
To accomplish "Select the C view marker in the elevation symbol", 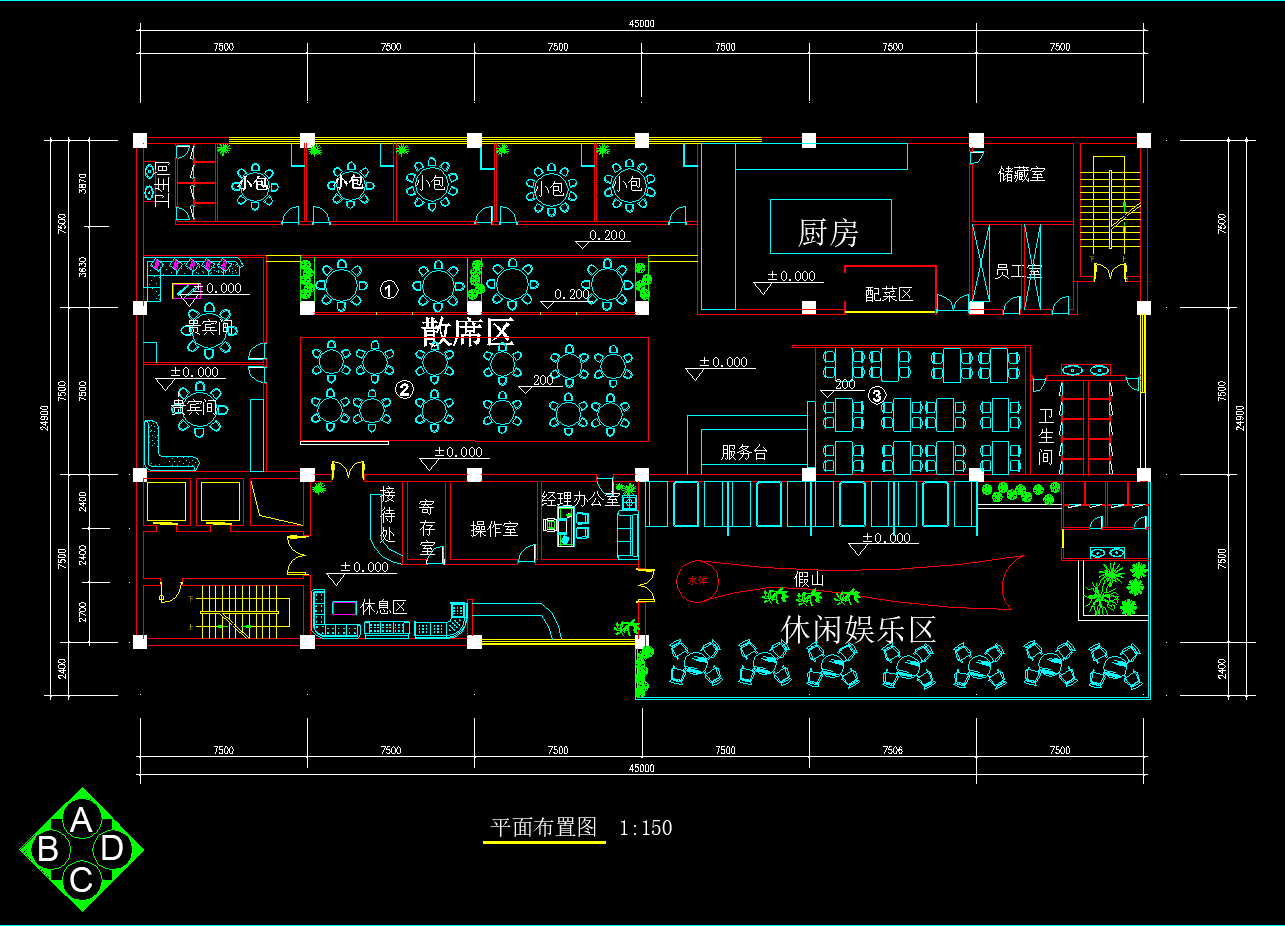I will click(x=81, y=880).
